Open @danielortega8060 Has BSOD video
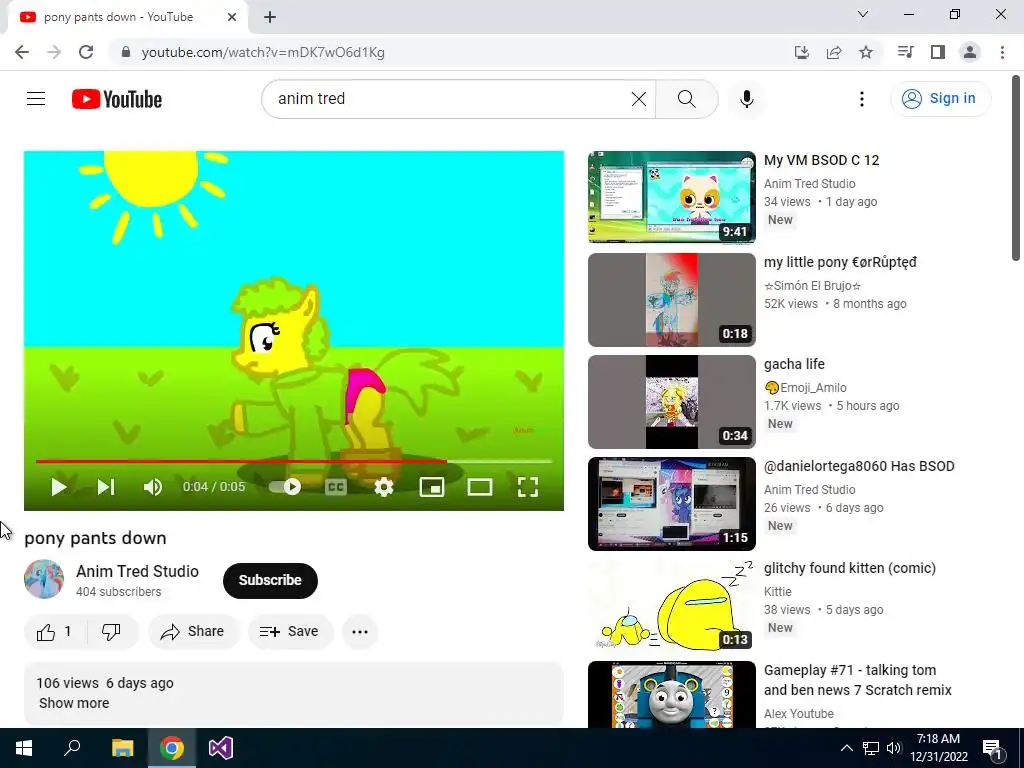This screenshot has width=1024, height=768. click(859, 466)
